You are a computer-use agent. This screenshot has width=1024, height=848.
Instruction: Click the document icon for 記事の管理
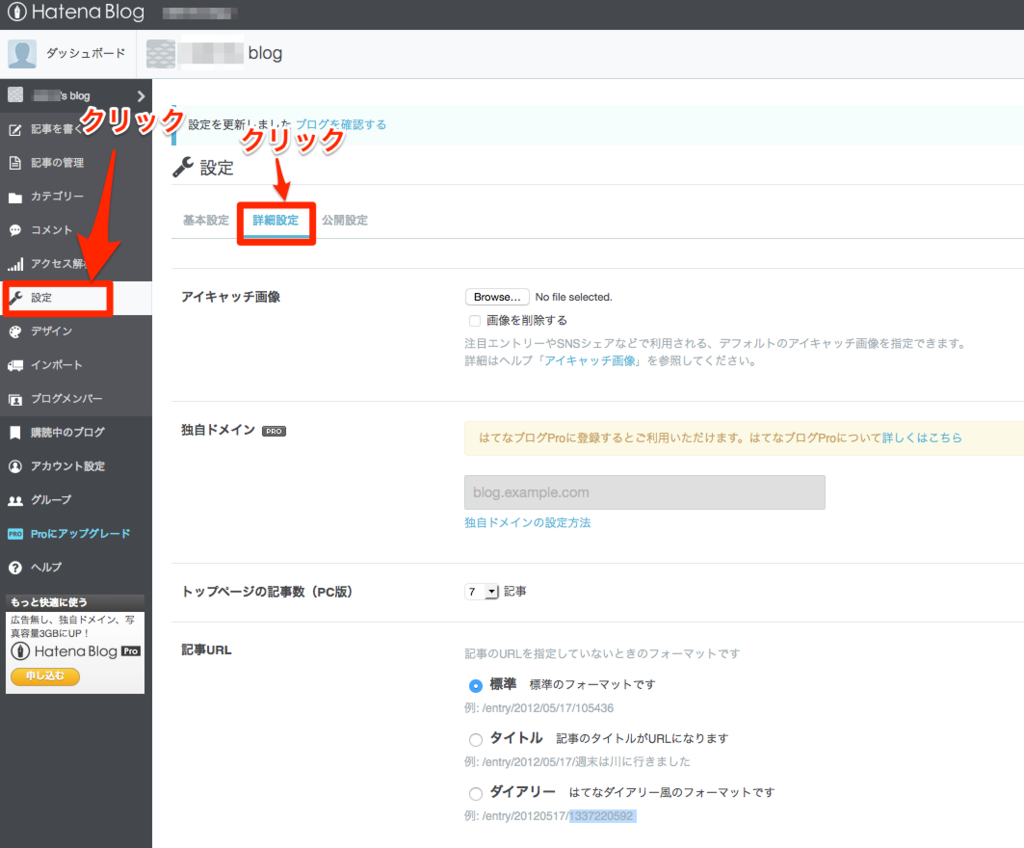(x=15, y=163)
